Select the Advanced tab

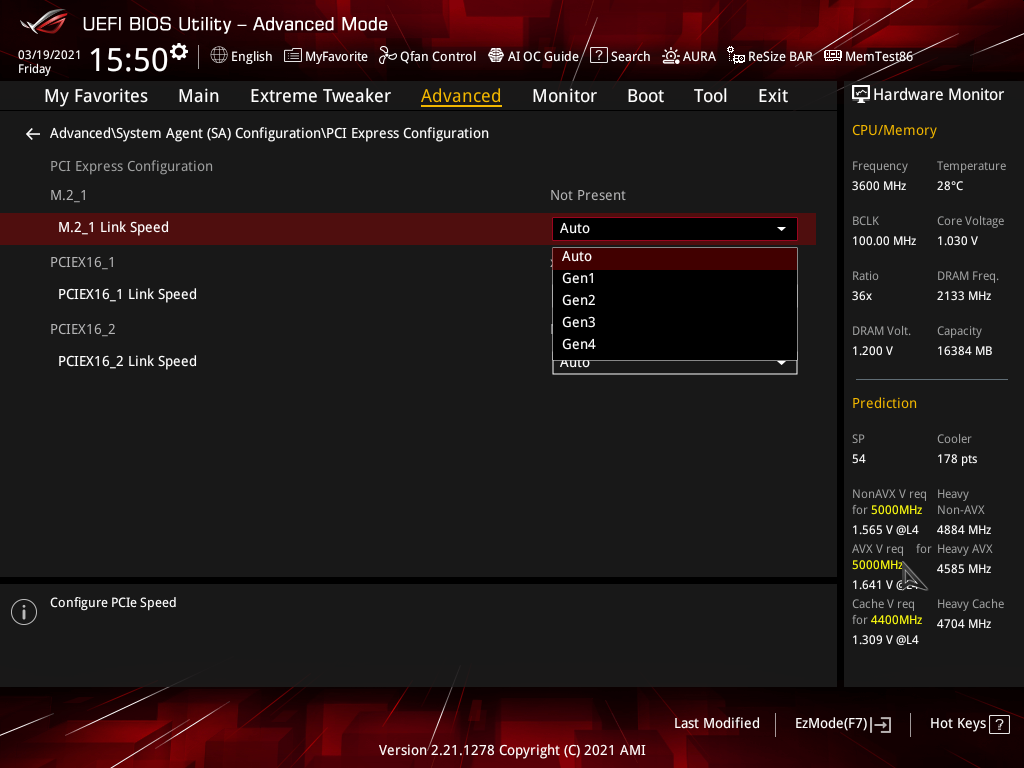click(x=461, y=96)
